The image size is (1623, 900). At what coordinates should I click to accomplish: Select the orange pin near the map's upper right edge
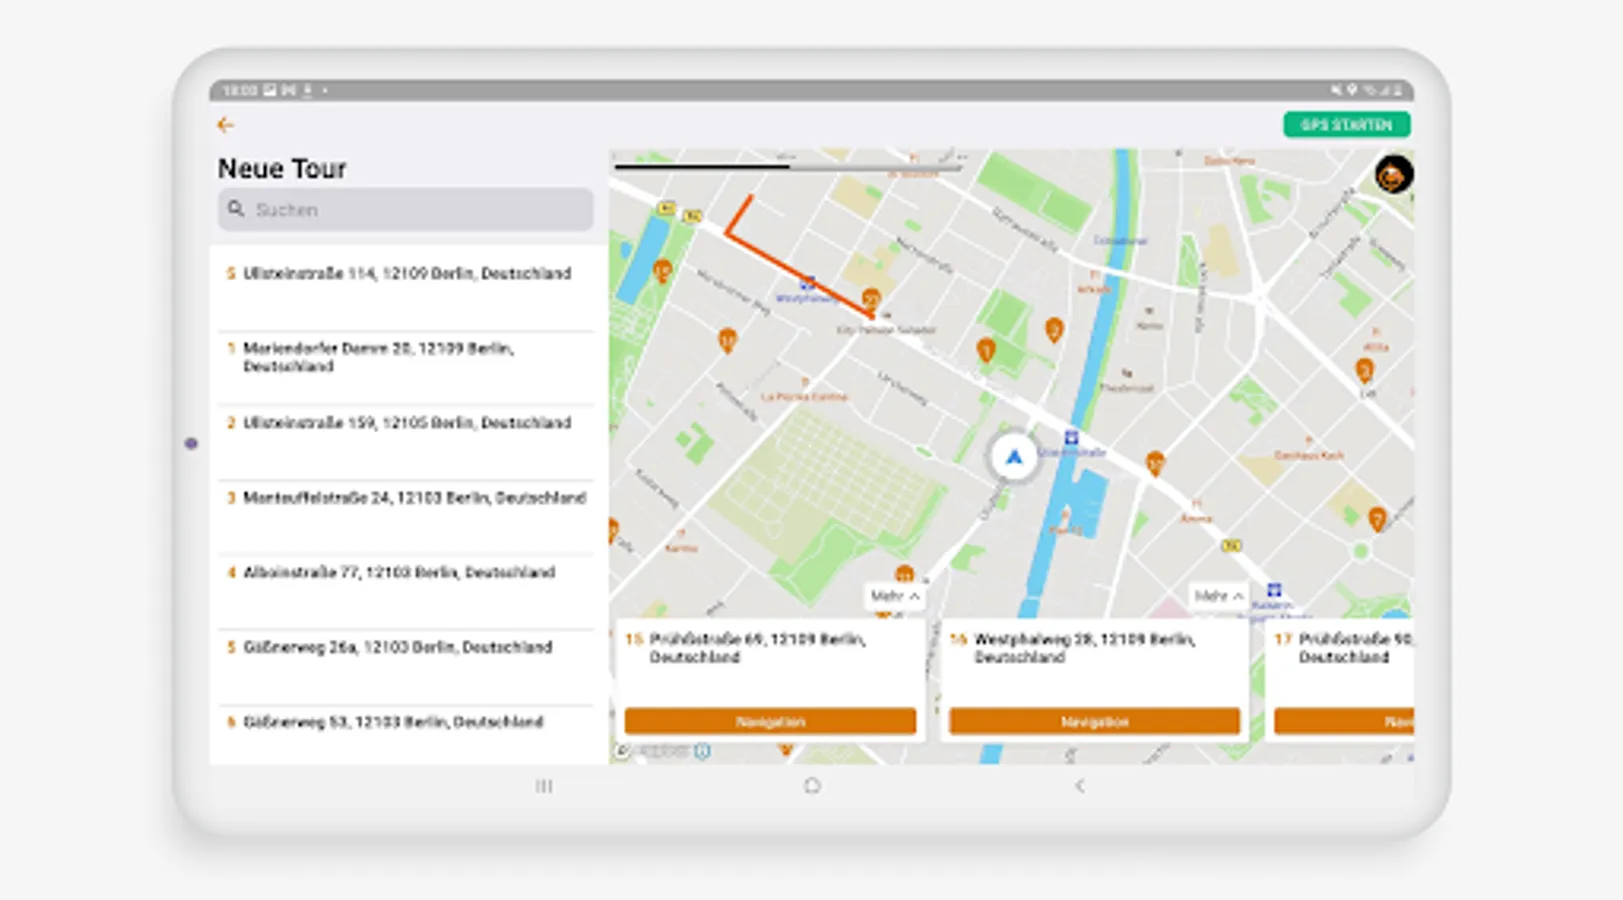coord(1364,371)
